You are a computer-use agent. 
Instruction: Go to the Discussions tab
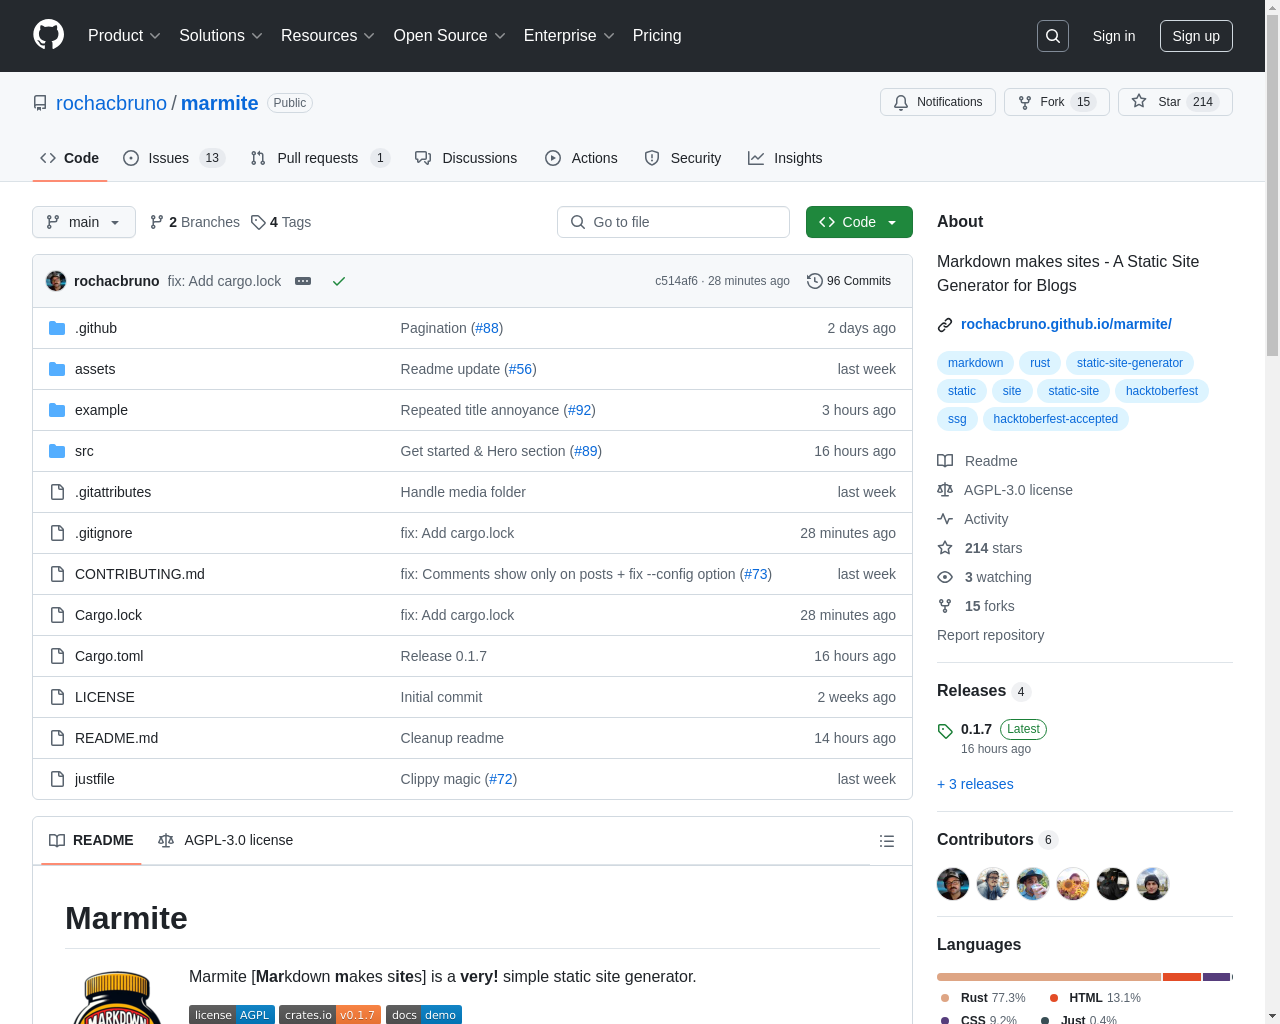(x=466, y=158)
